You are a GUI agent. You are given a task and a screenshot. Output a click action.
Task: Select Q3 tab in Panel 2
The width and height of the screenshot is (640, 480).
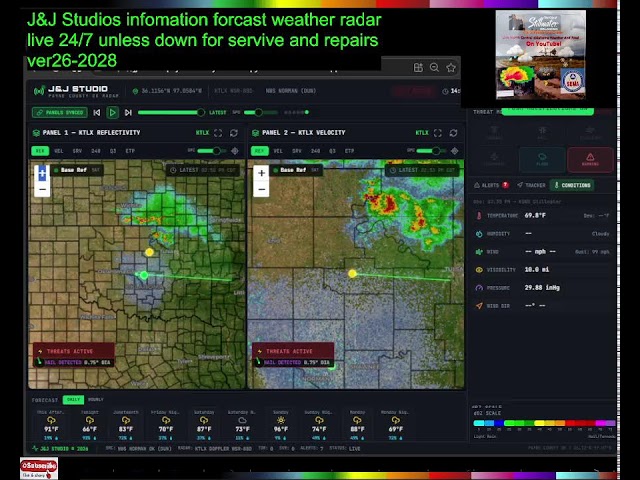click(x=333, y=151)
